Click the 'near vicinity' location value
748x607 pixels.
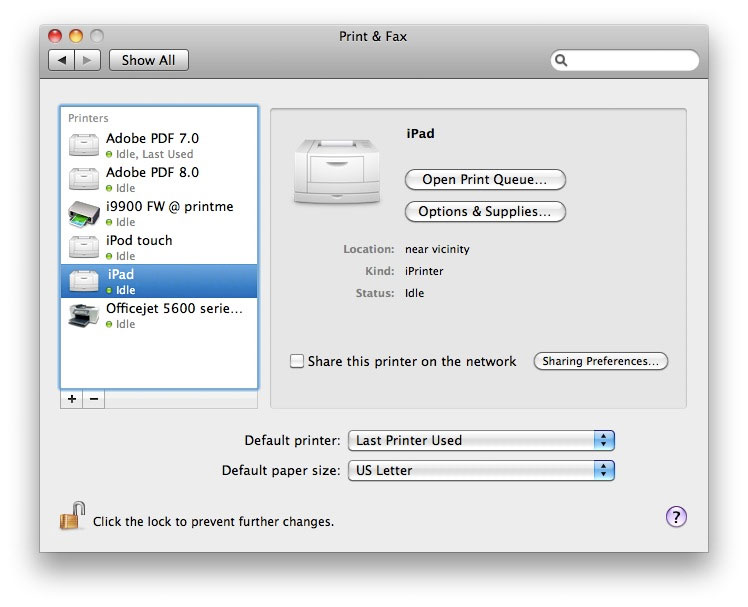(x=437, y=249)
